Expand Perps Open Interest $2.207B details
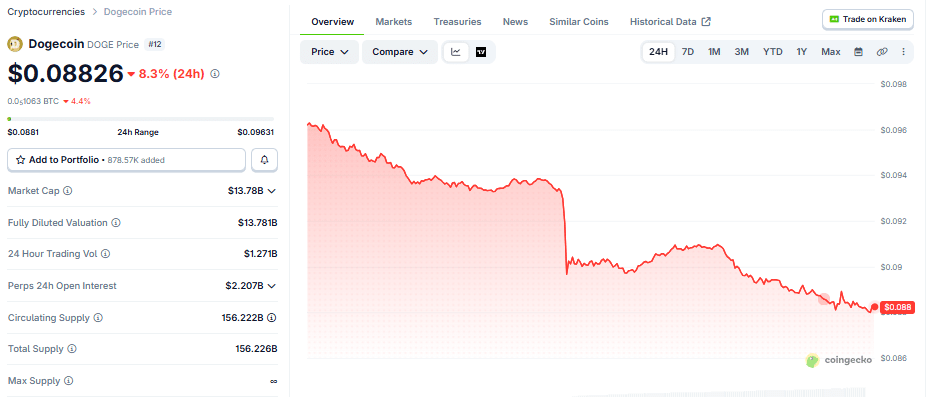The image size is (930, 397). click(x=272, y=285)
